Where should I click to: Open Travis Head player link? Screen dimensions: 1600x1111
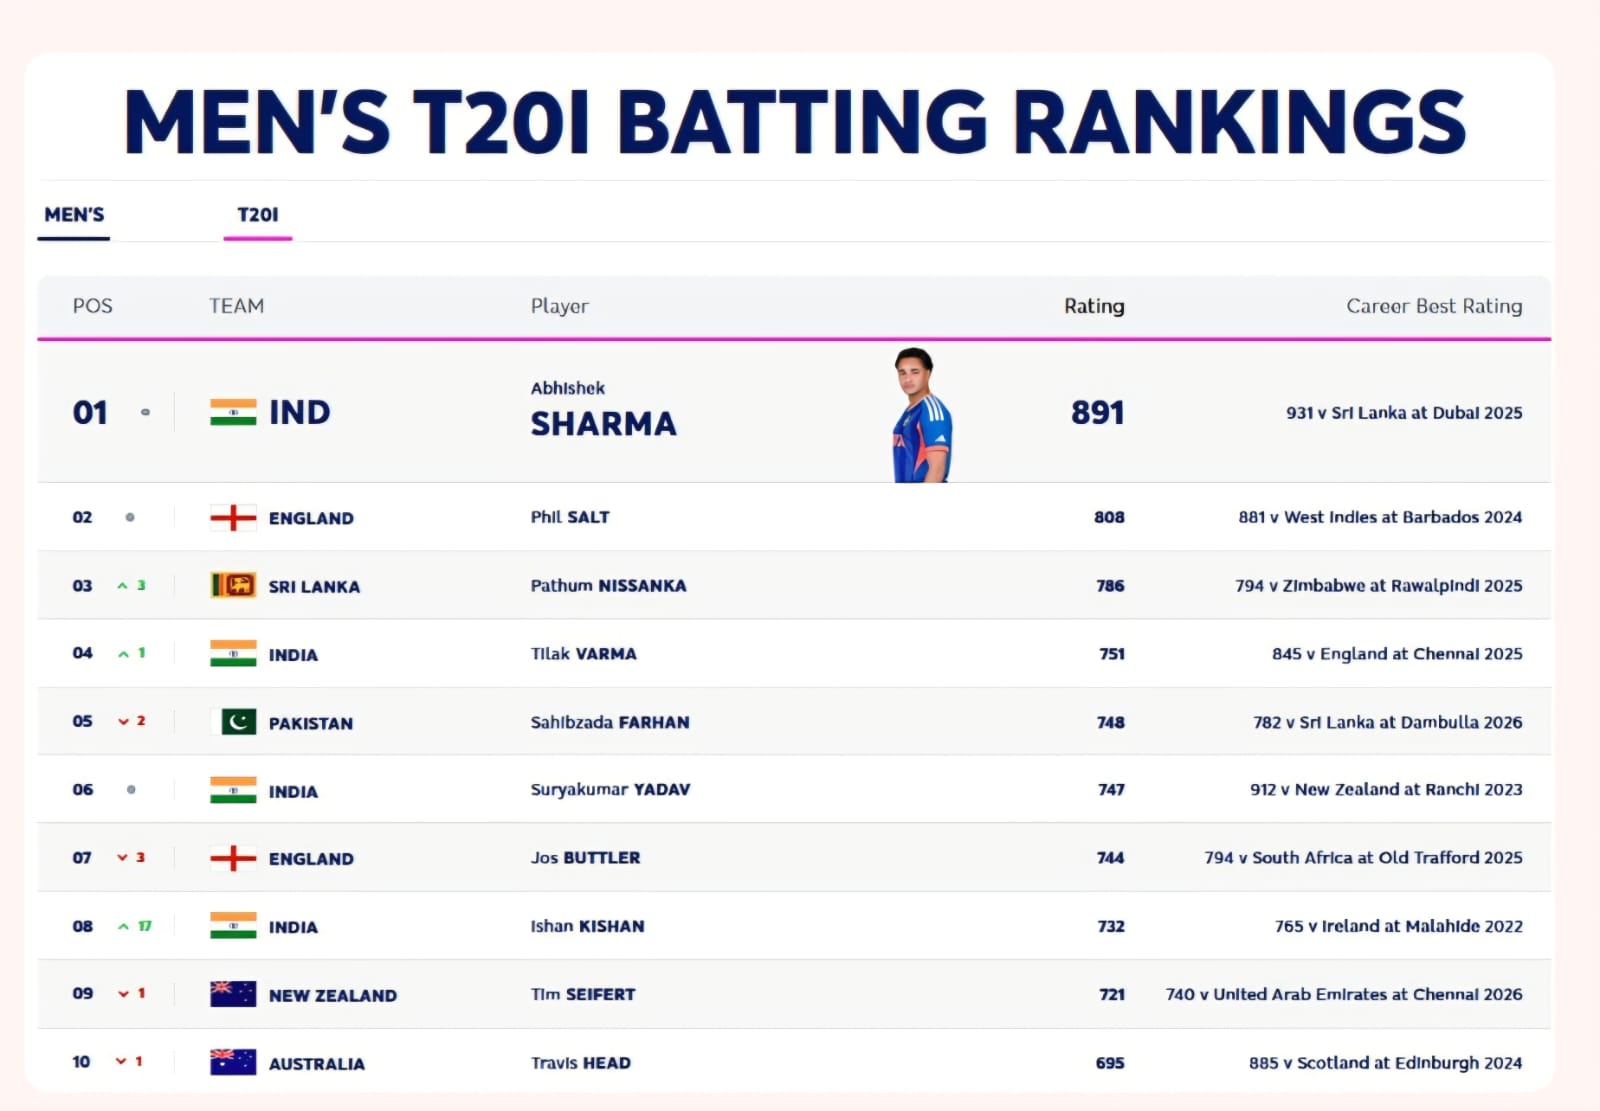click(580, 1062)
